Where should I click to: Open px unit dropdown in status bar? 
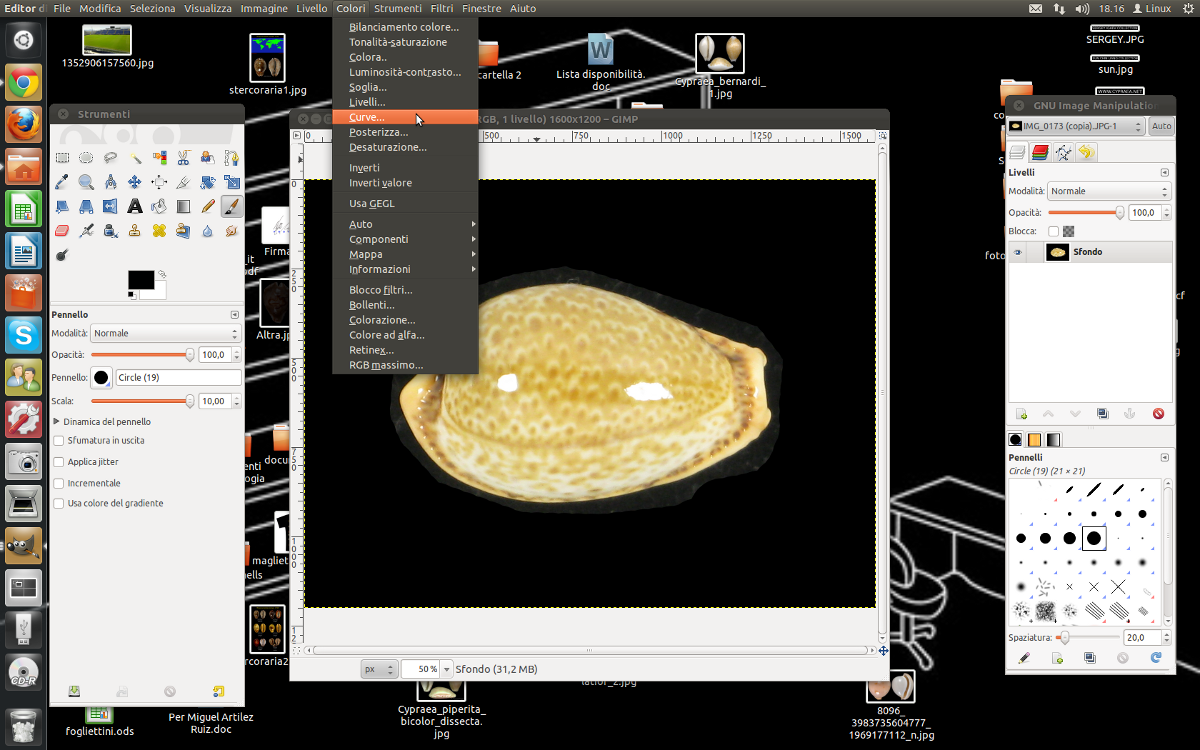coord(379,669)
